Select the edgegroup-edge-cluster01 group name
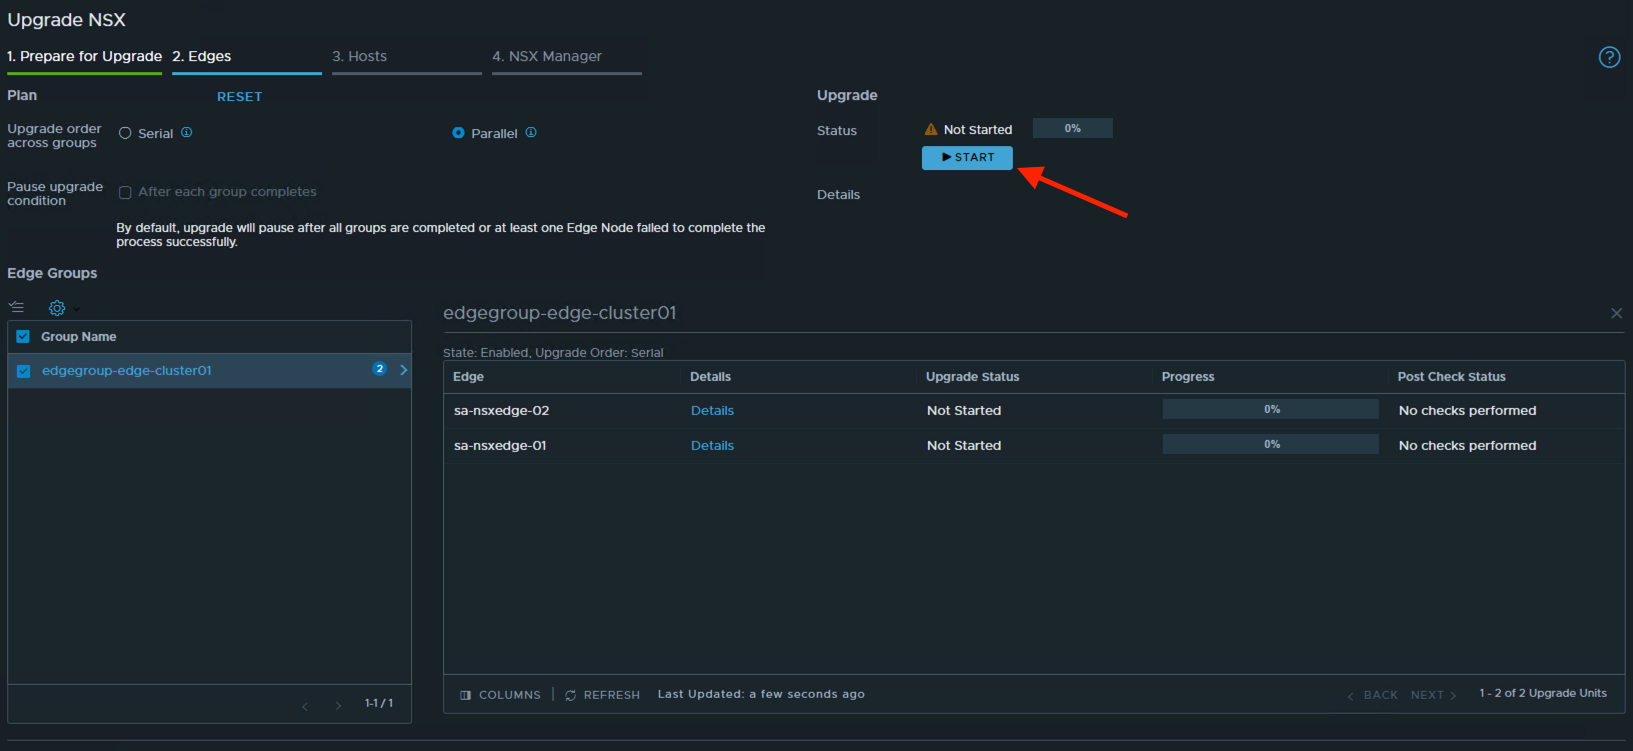Screen dimensions: 1633x751 tap(127, 371)
